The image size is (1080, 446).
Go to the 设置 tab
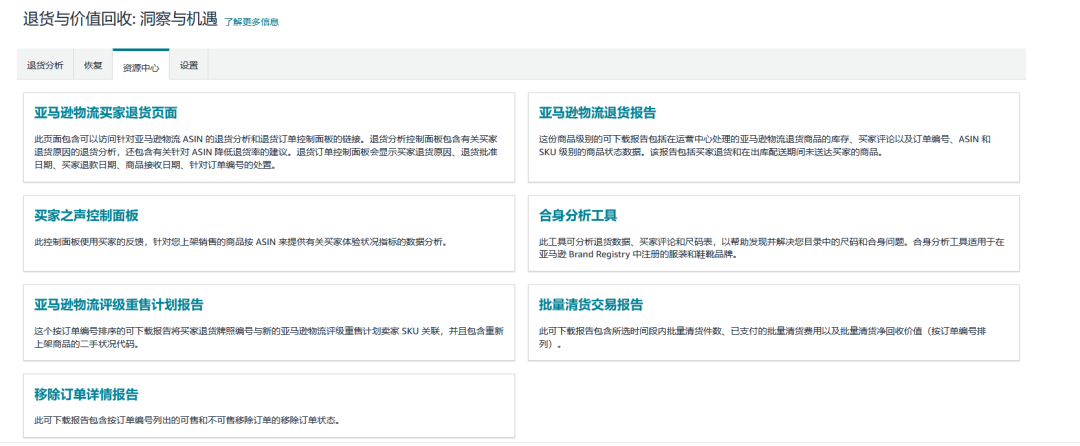pyautogui.click(x=189, y=65)
